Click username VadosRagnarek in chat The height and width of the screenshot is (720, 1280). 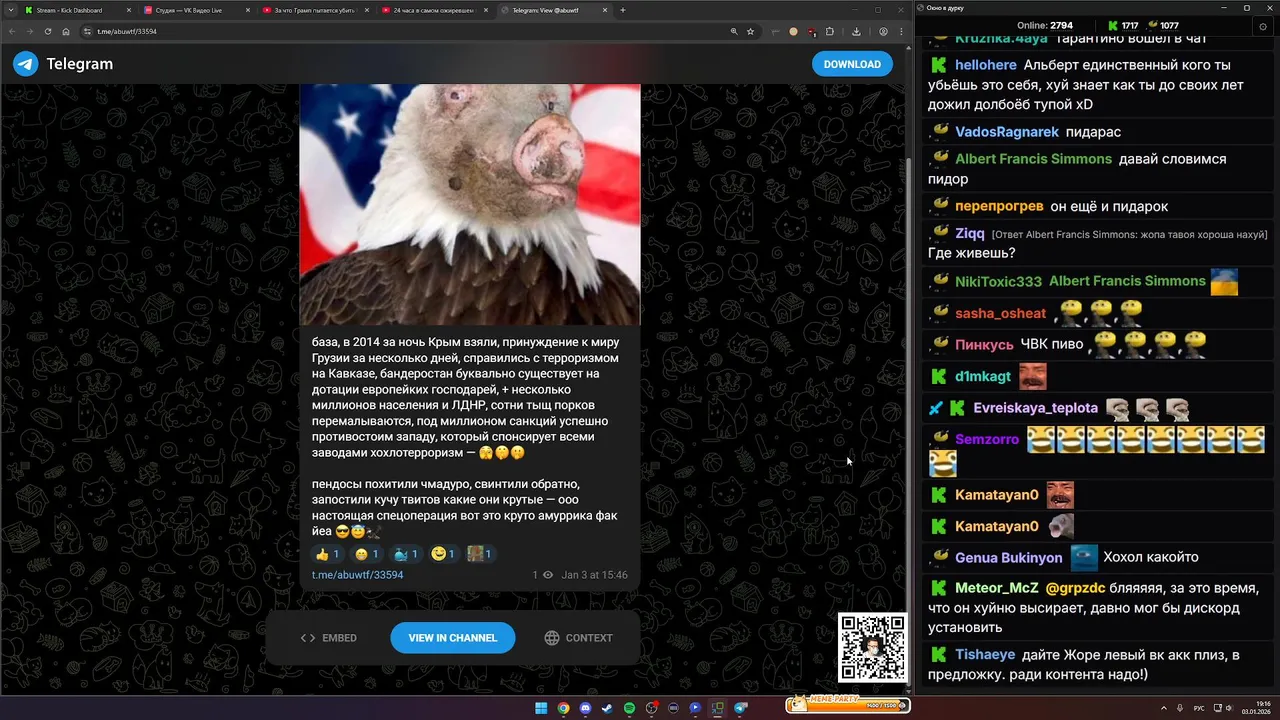pyautogui.click(x=1007, y=132)
